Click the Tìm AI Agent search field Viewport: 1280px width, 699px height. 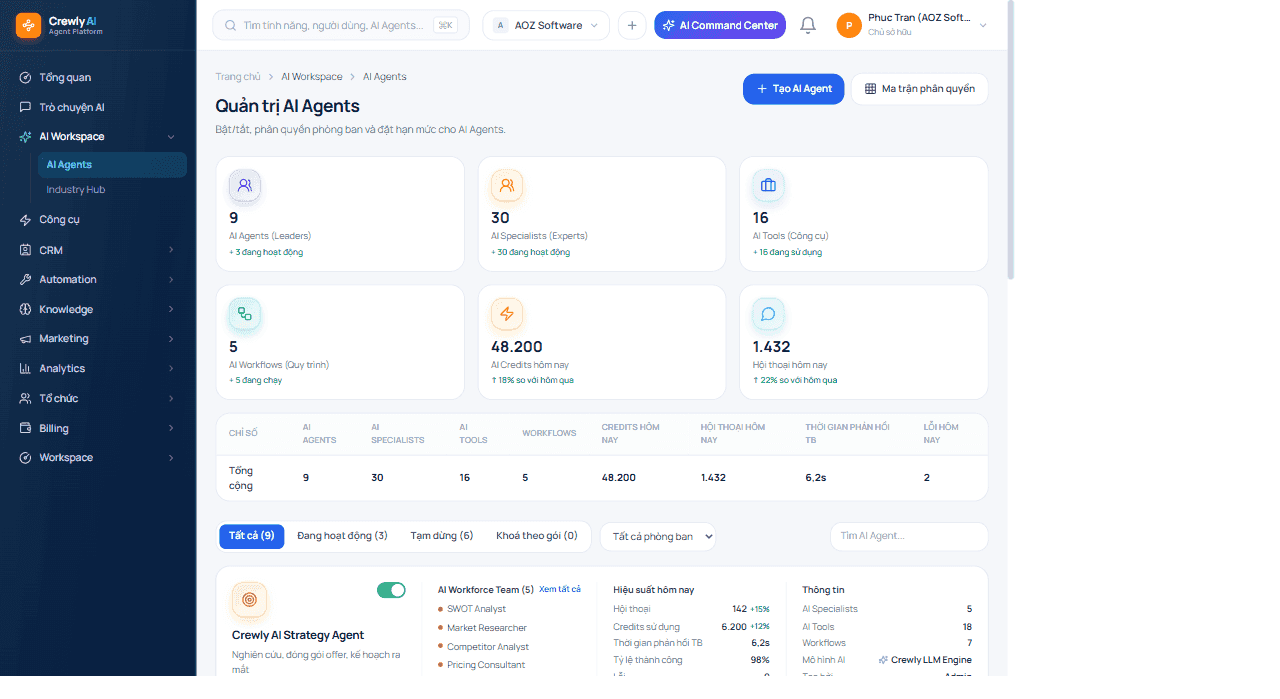click(x=909, y=536)
